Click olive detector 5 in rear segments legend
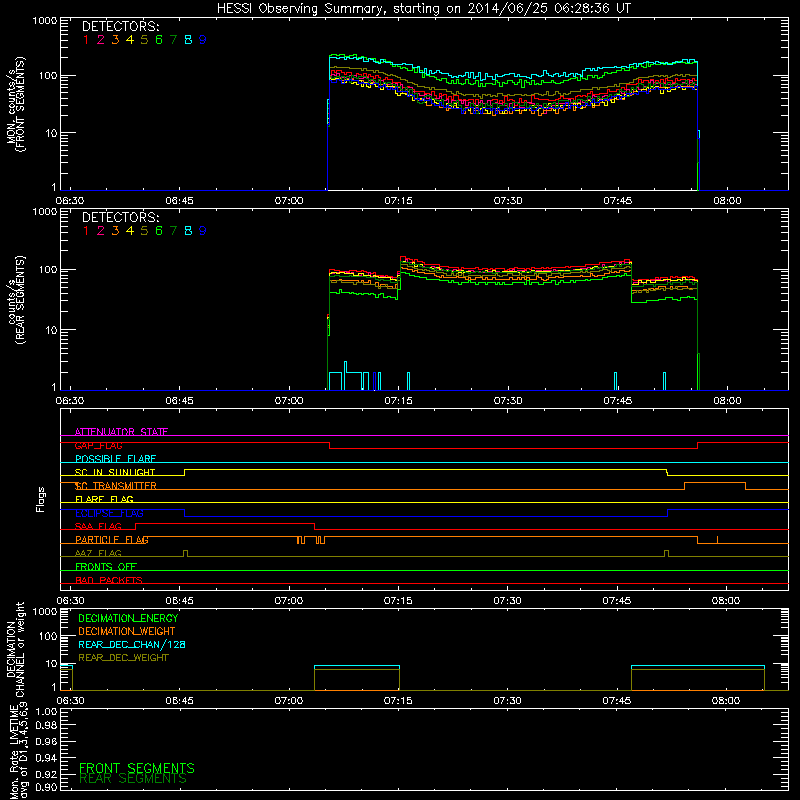Screen dimensions: 800x800 [x=144, y=231]
